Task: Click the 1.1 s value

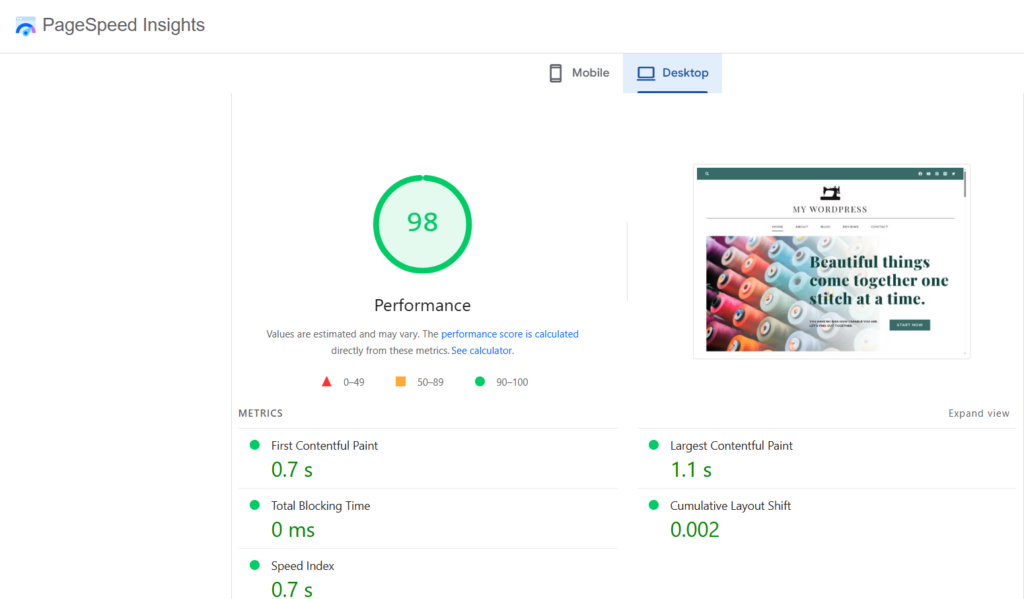Action: click(x=691, y=470)
